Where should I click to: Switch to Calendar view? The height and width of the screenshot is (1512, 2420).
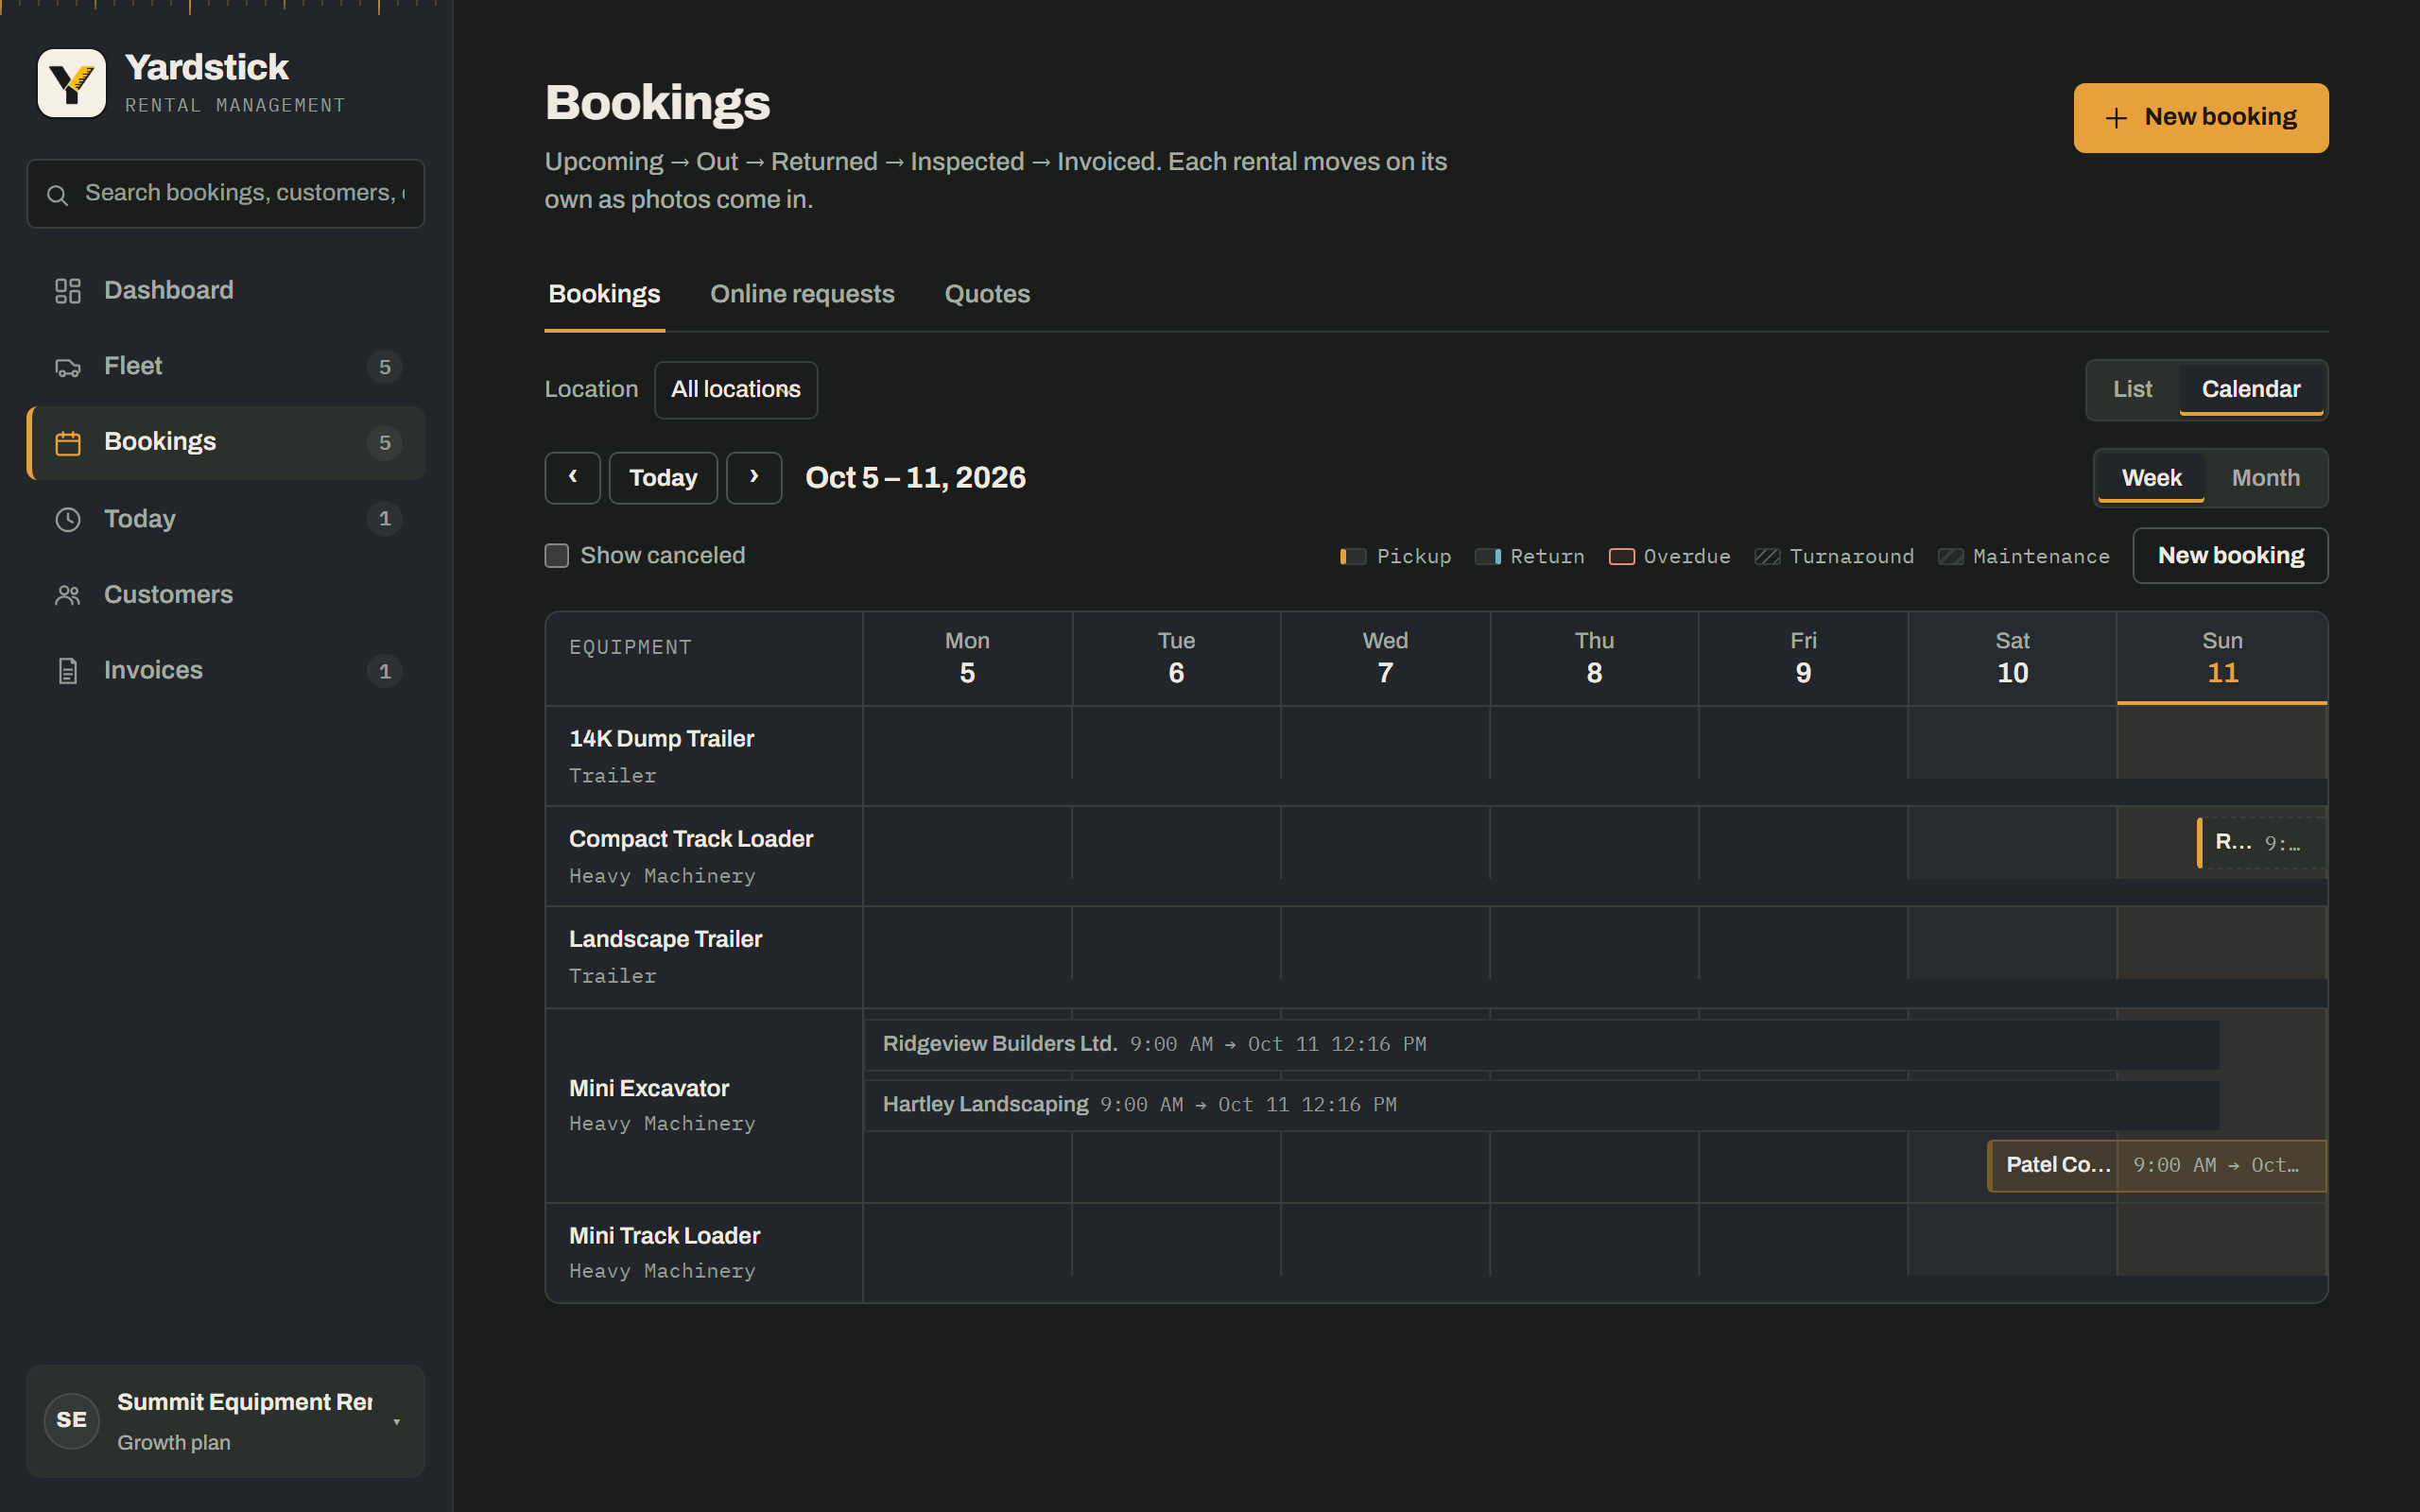point(2251,389)
